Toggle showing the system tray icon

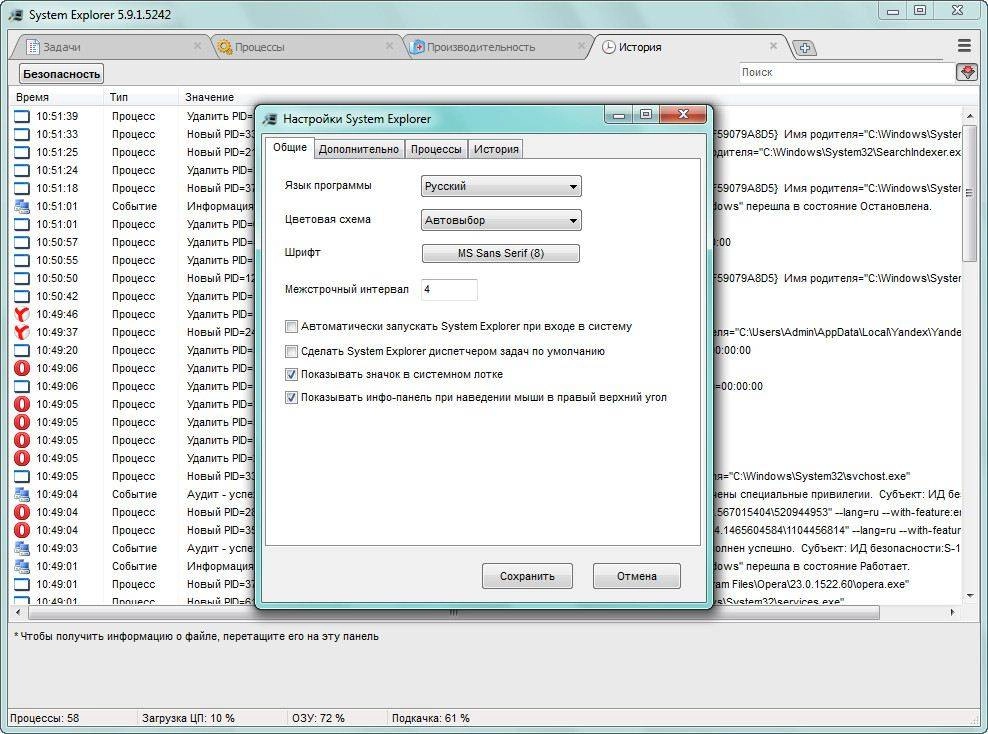(x=291, y=374)
